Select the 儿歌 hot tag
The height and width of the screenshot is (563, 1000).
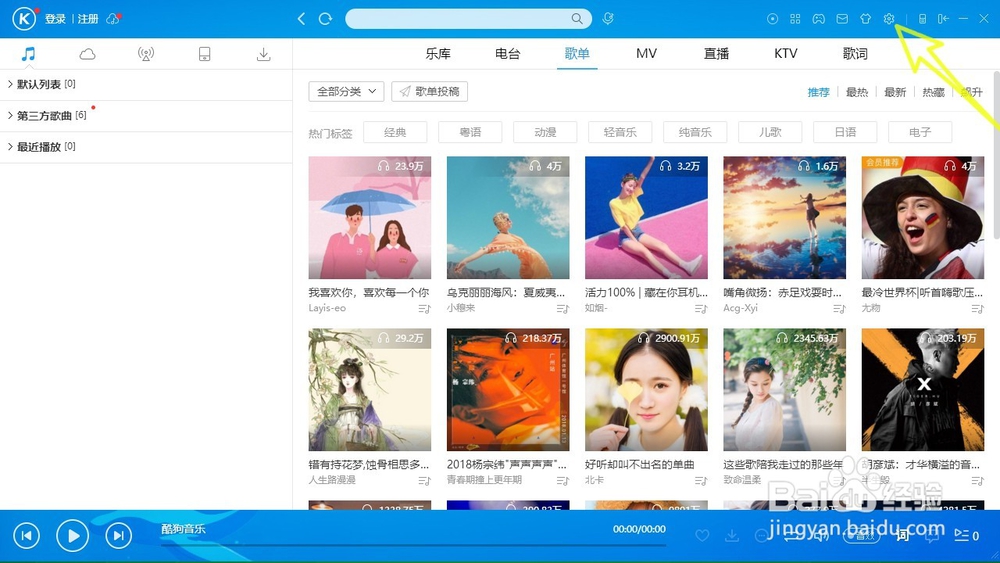point(770,132)
